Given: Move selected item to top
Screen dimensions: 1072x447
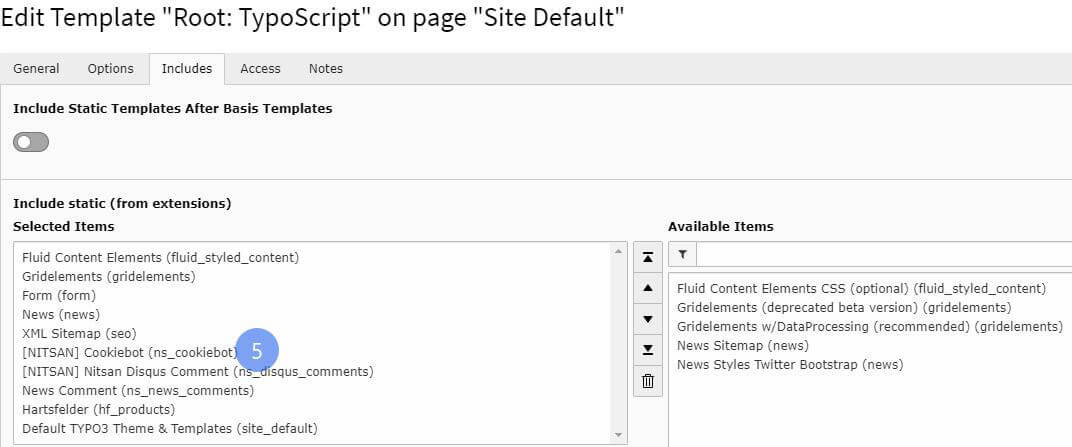Looking at the screenshot, I should tap(648, 257).
